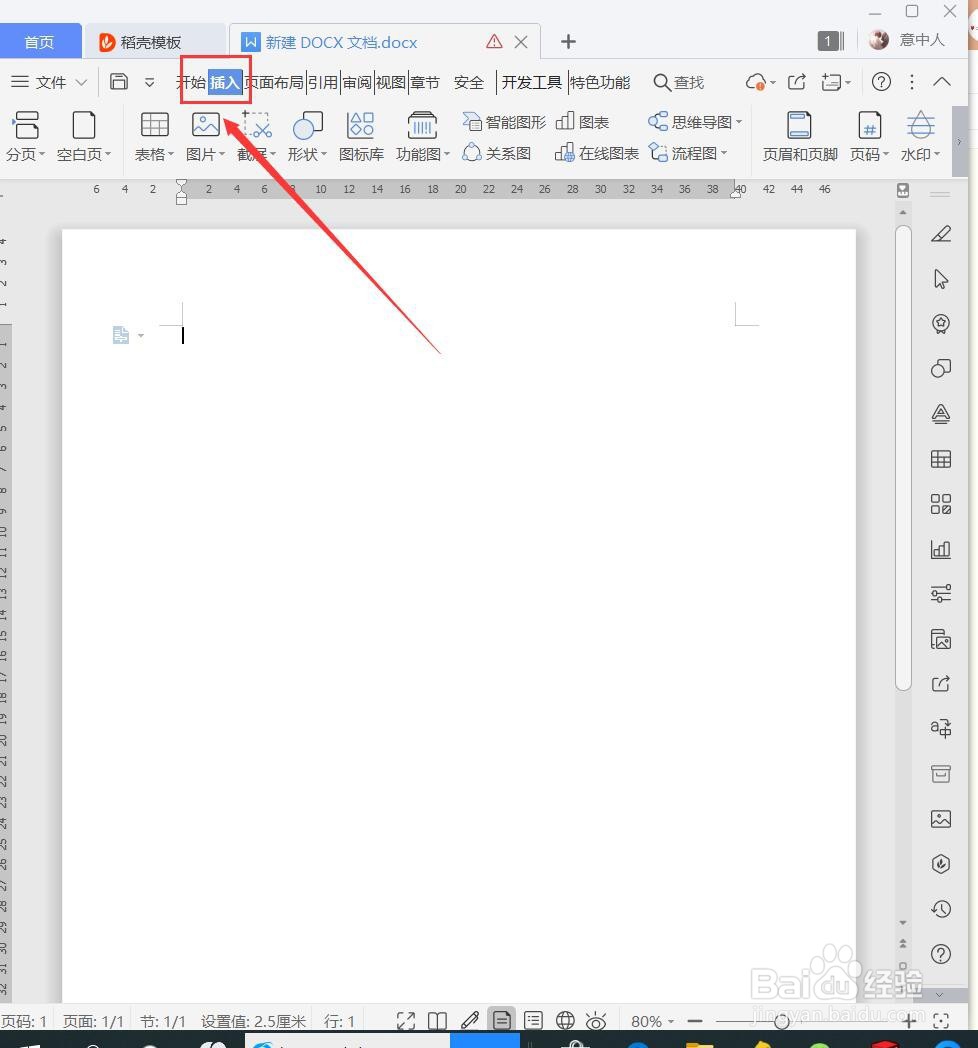Switch to the 页面布局 ribbon tab
Image resolution: width=978 pixels, height=1048 pixels.
pyautogui.click(x=274, y=82)
